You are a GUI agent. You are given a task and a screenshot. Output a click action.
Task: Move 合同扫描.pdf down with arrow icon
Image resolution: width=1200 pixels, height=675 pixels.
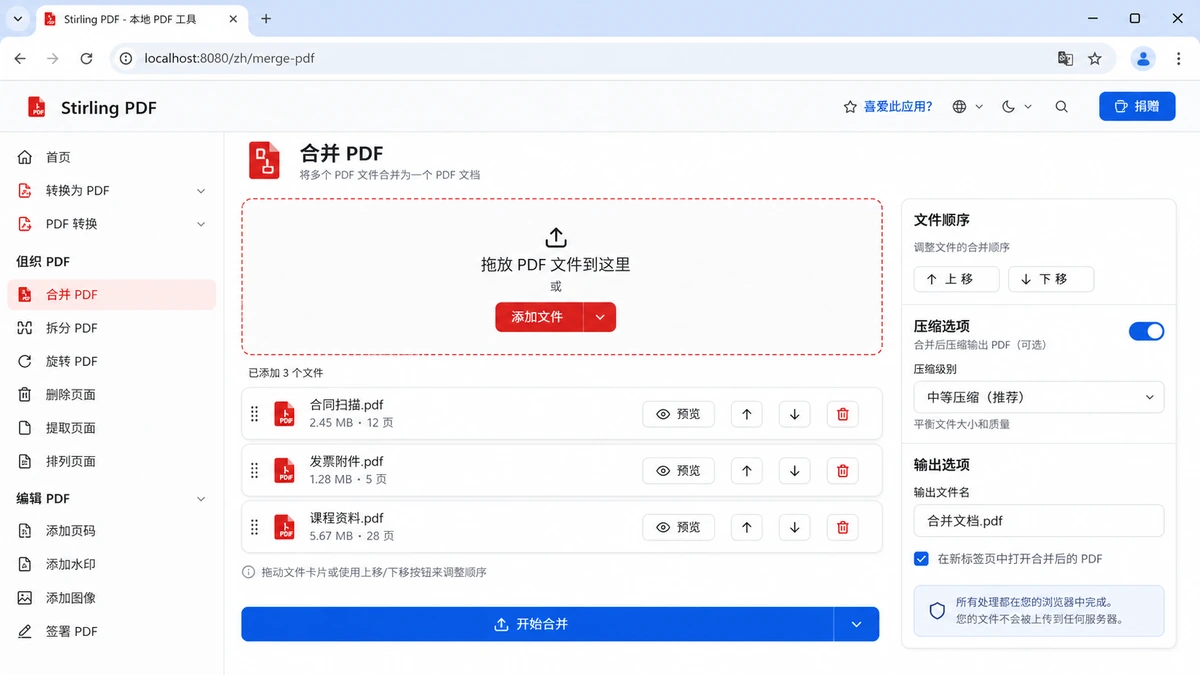pos(794,414)
